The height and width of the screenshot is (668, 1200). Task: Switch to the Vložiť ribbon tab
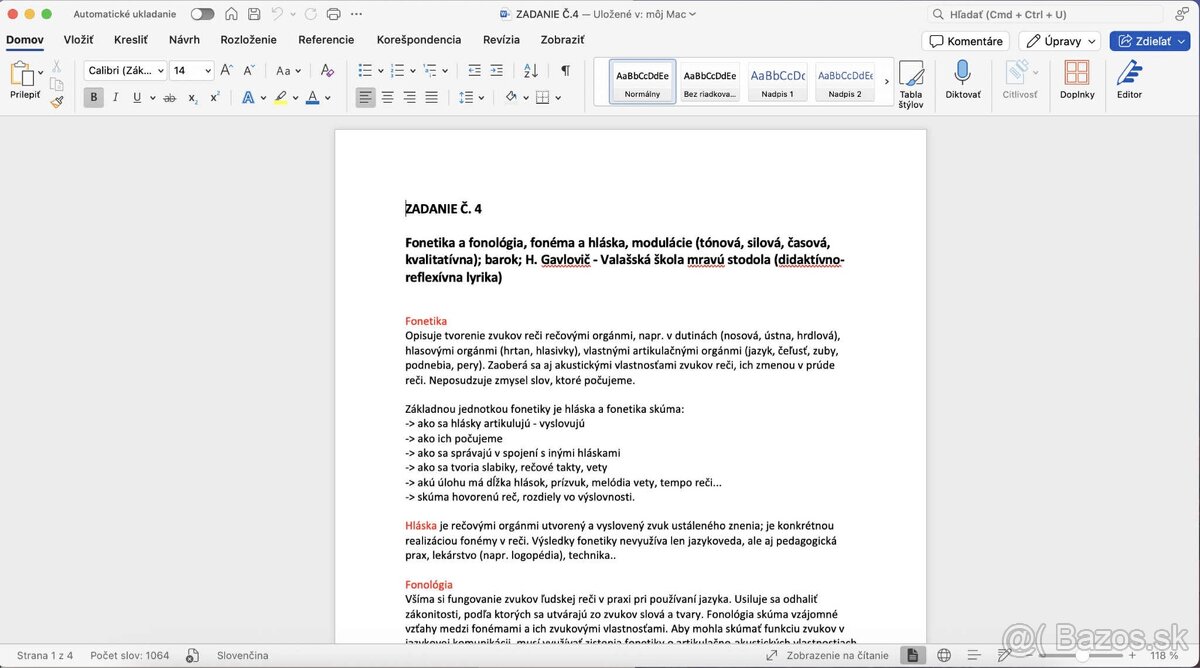(x=78, y=39)
